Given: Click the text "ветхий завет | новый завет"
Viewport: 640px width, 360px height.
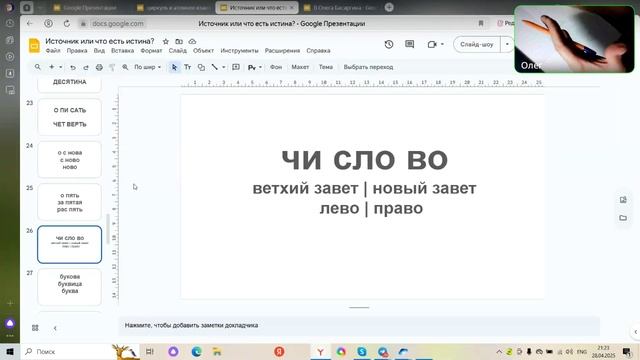Looking at the screenshot, I should [x=364, y=189].
